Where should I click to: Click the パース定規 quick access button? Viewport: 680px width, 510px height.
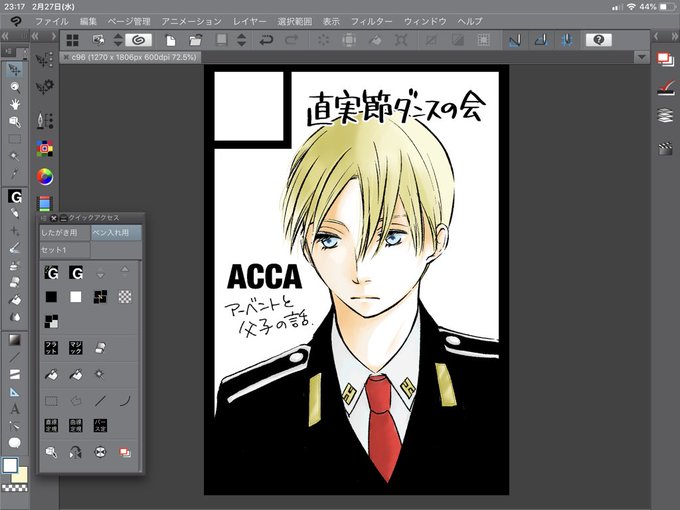coord(100,425)
